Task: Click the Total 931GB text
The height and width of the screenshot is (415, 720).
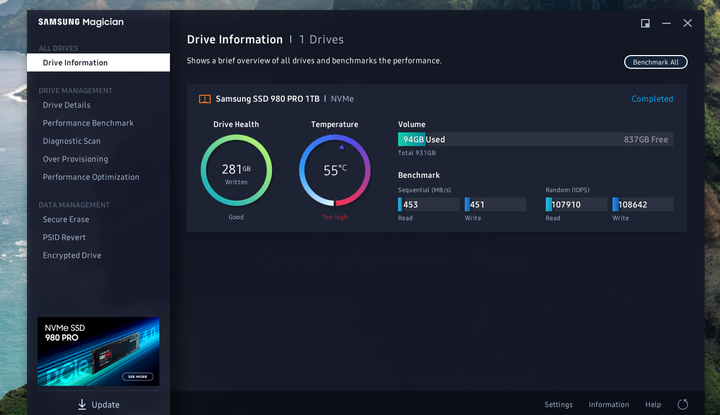Action: [x=416, y=153]
